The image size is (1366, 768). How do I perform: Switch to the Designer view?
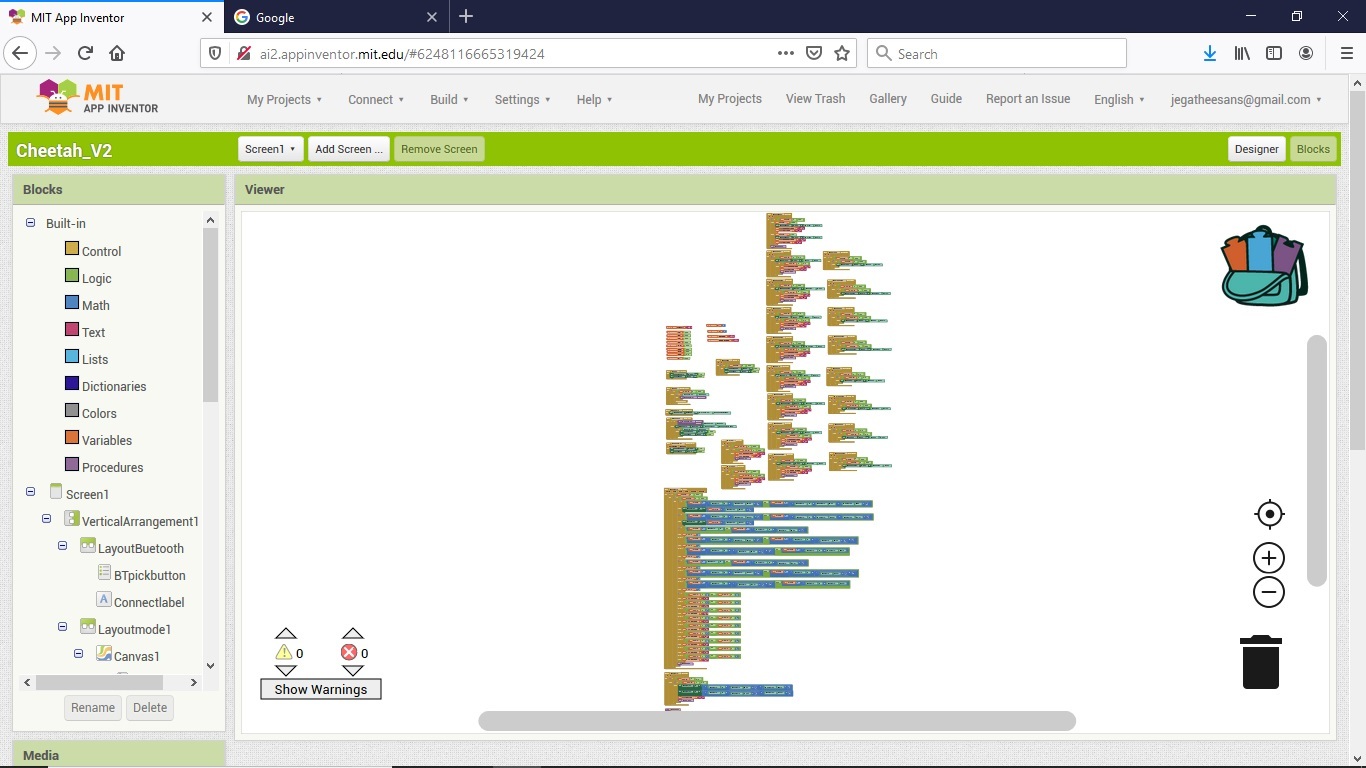(x=1256, y=149)
